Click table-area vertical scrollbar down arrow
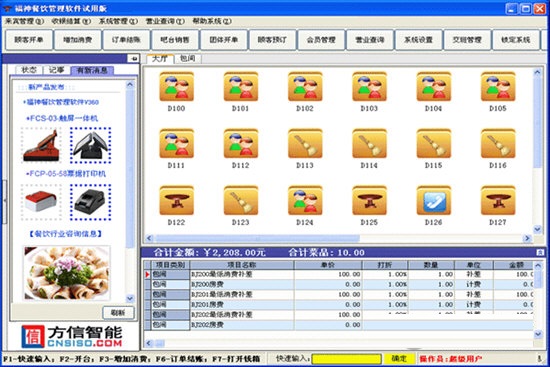Viewport: 550px width, 367px height. point(537,229)
